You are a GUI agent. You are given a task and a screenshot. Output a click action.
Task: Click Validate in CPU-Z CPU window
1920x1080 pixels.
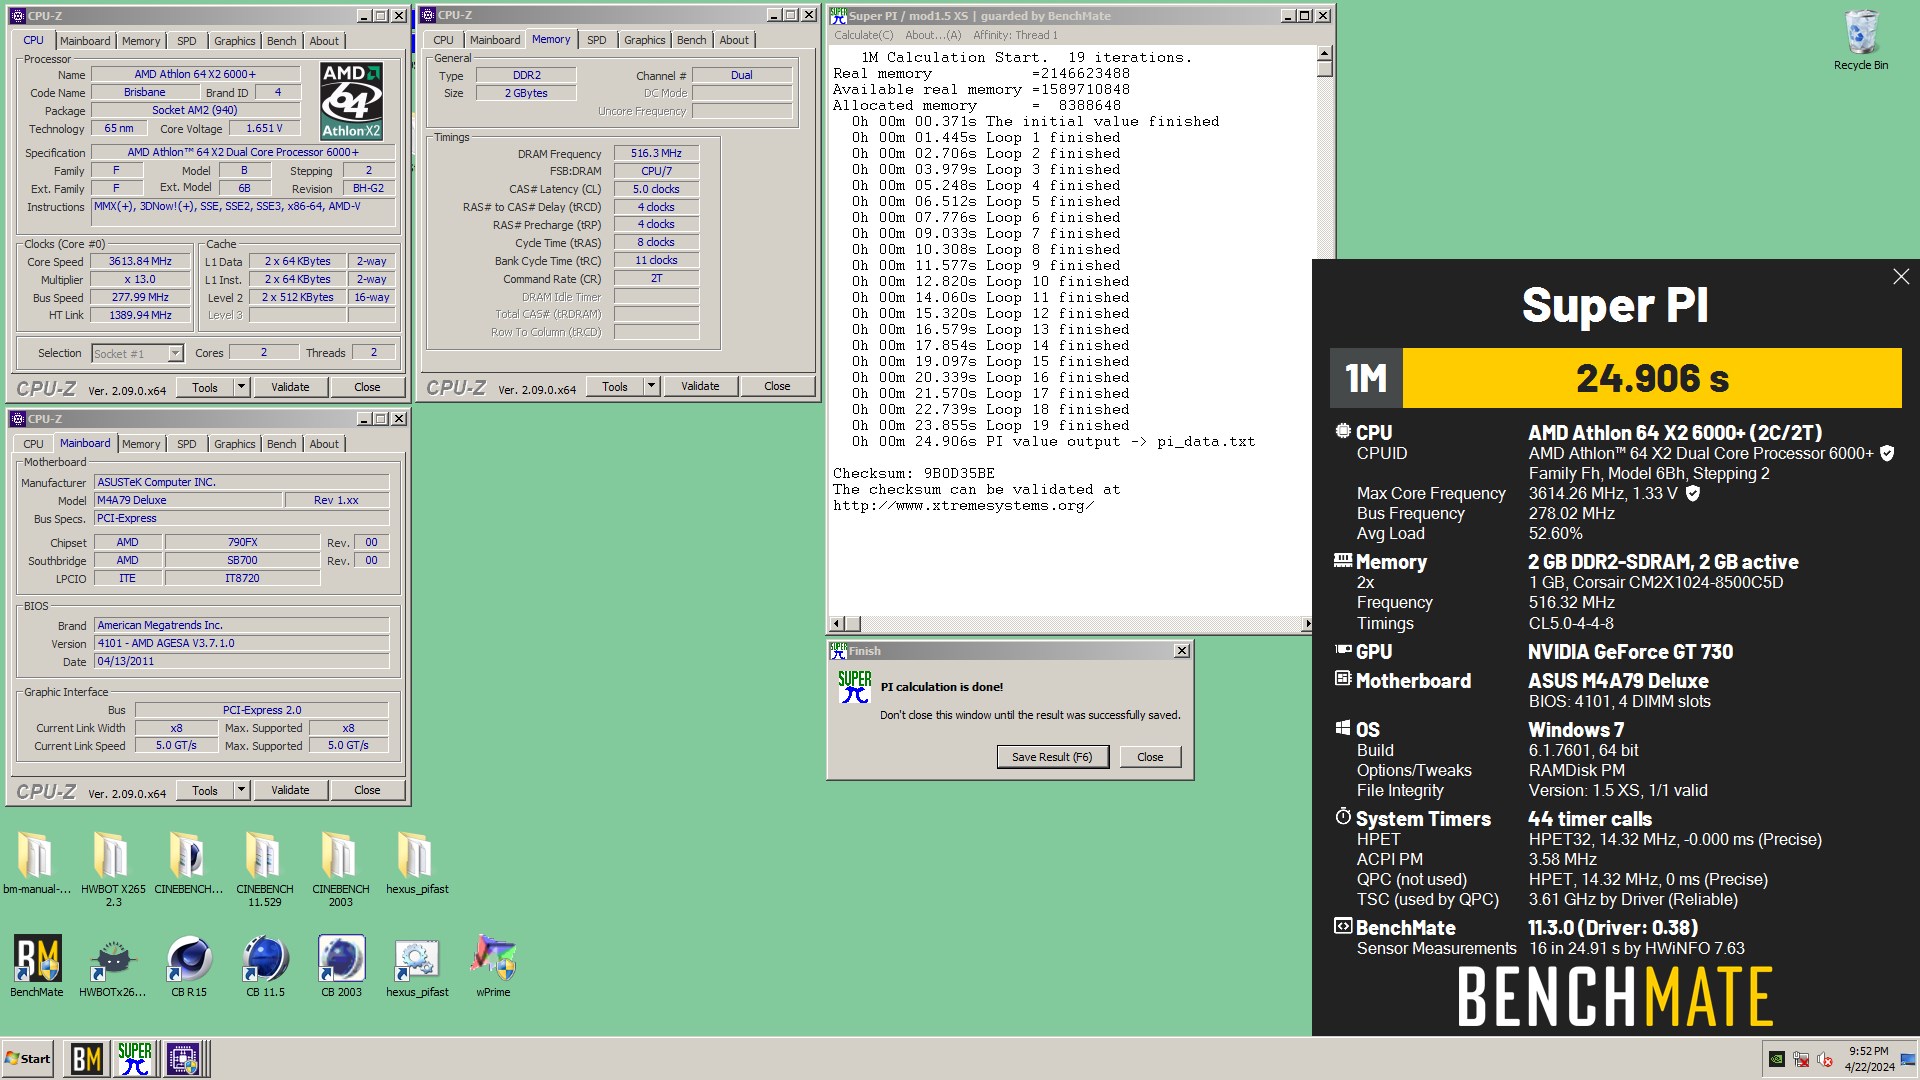coord(290,387)
